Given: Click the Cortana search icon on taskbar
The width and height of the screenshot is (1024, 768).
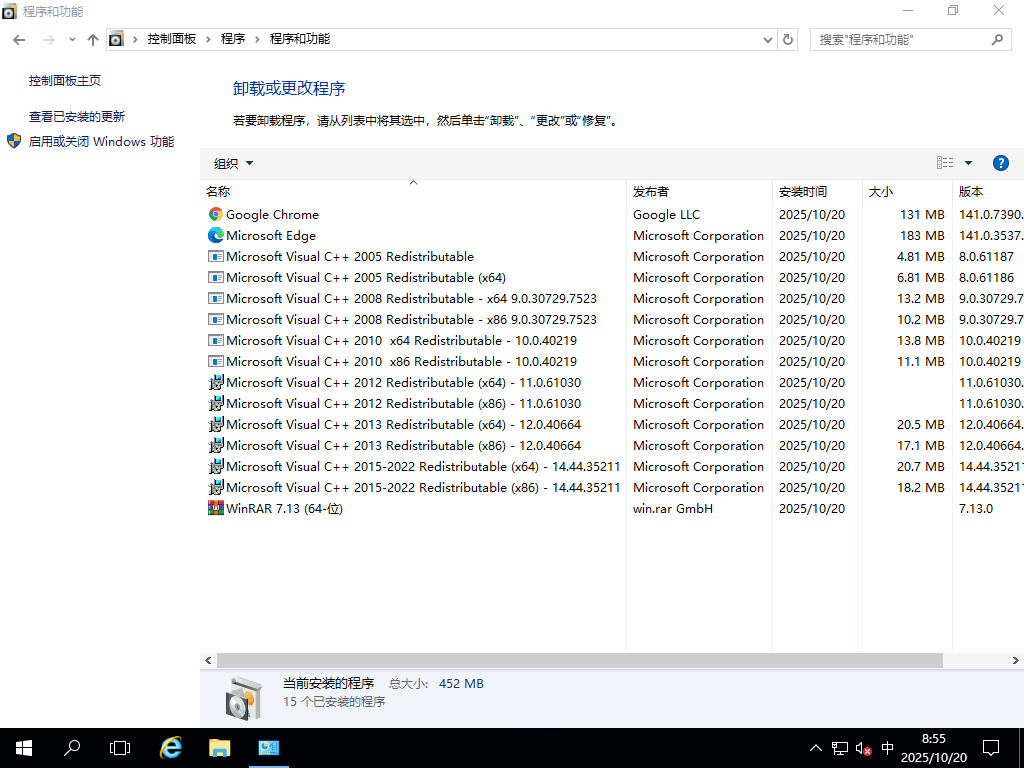Looking at the screenshot, I should [x=71, y=747].
